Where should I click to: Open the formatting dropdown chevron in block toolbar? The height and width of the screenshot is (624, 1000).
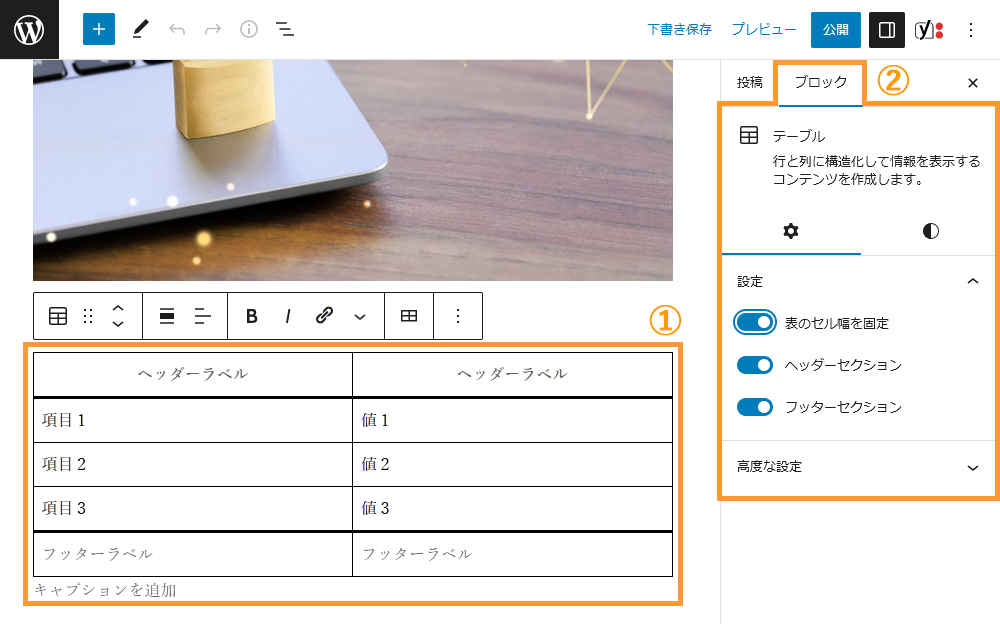pyautogui.click(x=362, y=315)
